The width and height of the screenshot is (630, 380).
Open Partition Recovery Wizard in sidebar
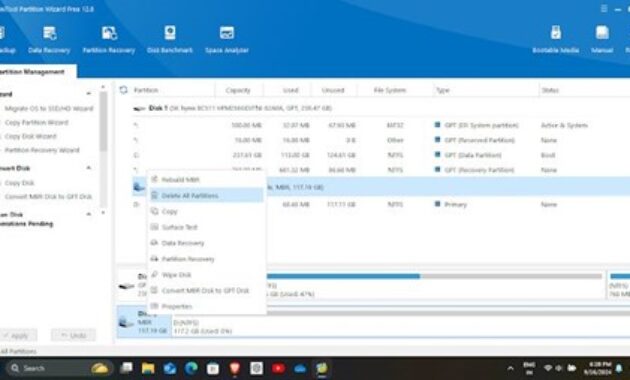[x=42, y=150]
